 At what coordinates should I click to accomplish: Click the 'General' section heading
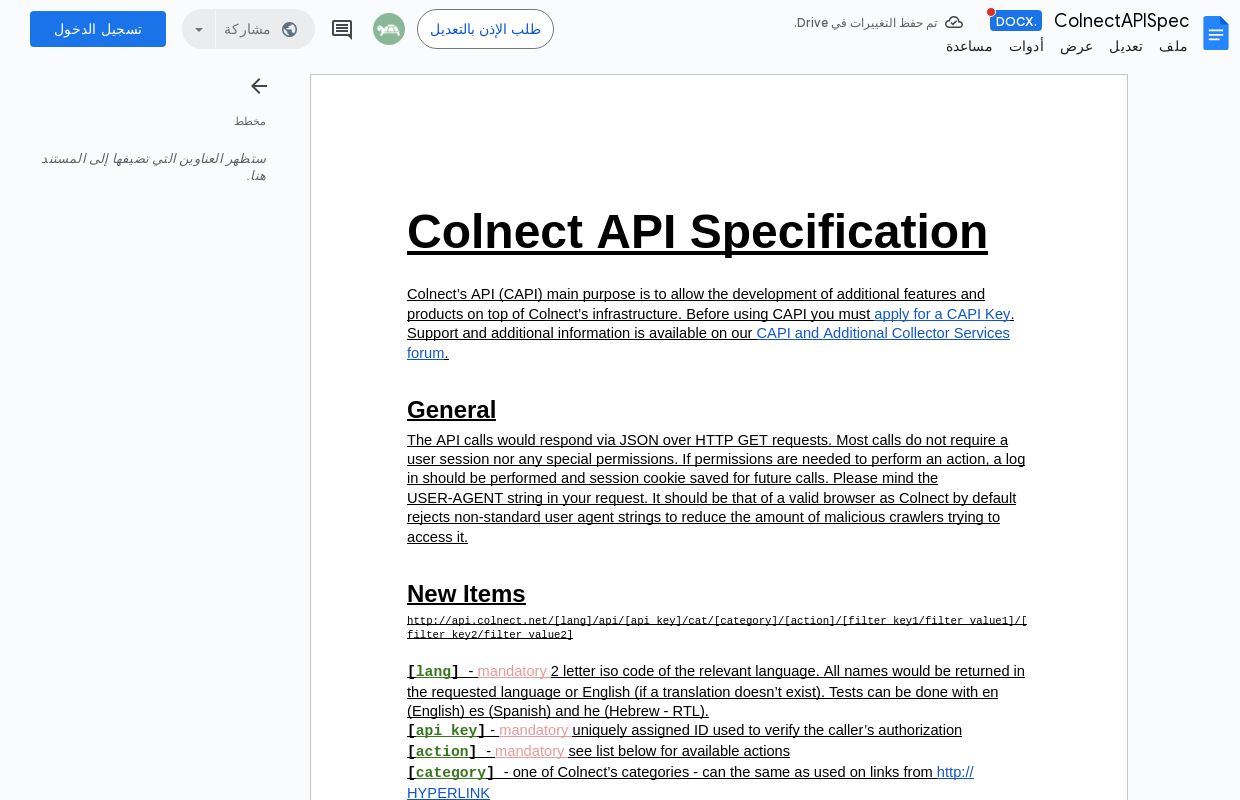tap(451, 410)
